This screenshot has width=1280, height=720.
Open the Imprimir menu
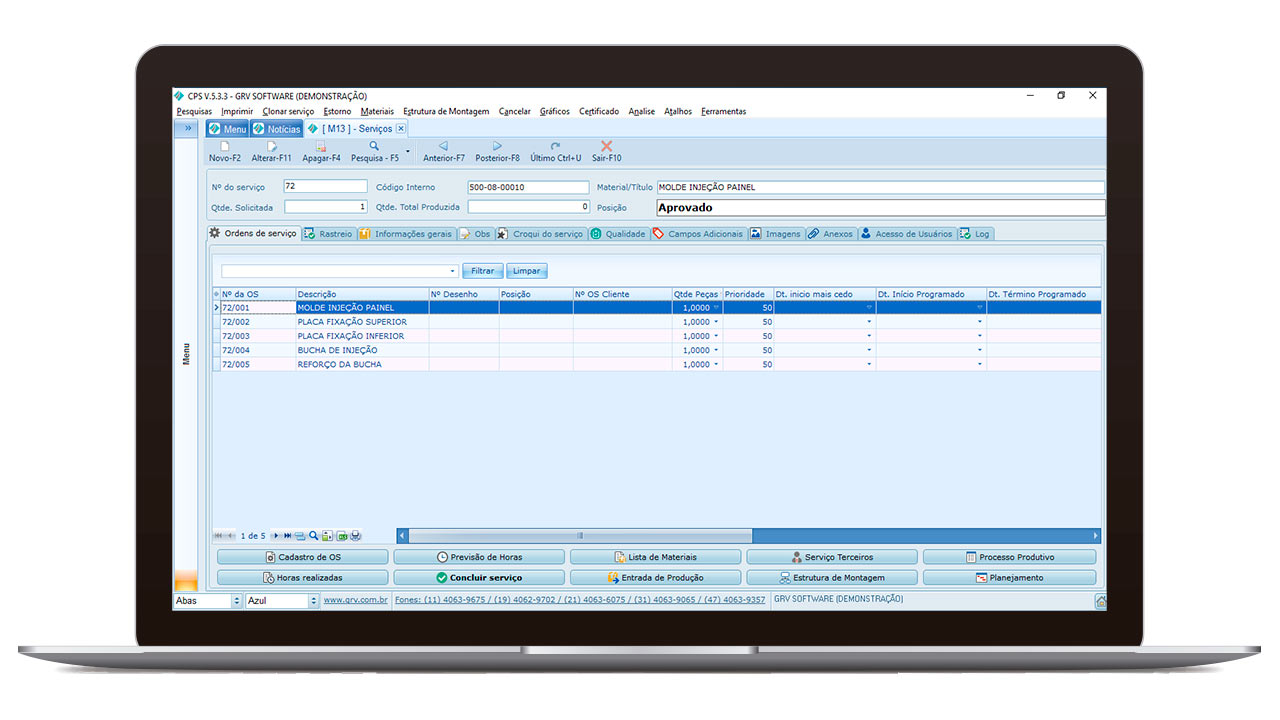(x=237, y=111)
